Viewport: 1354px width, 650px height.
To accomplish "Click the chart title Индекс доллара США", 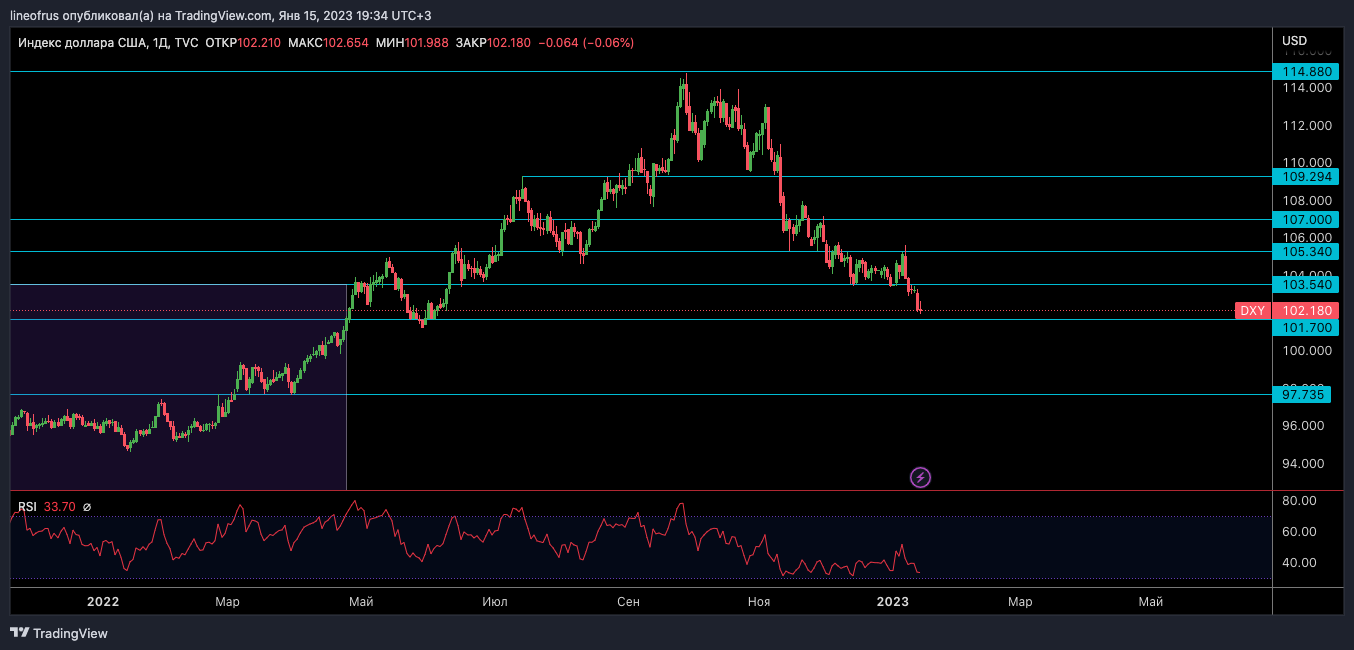I will pos(81,43).
